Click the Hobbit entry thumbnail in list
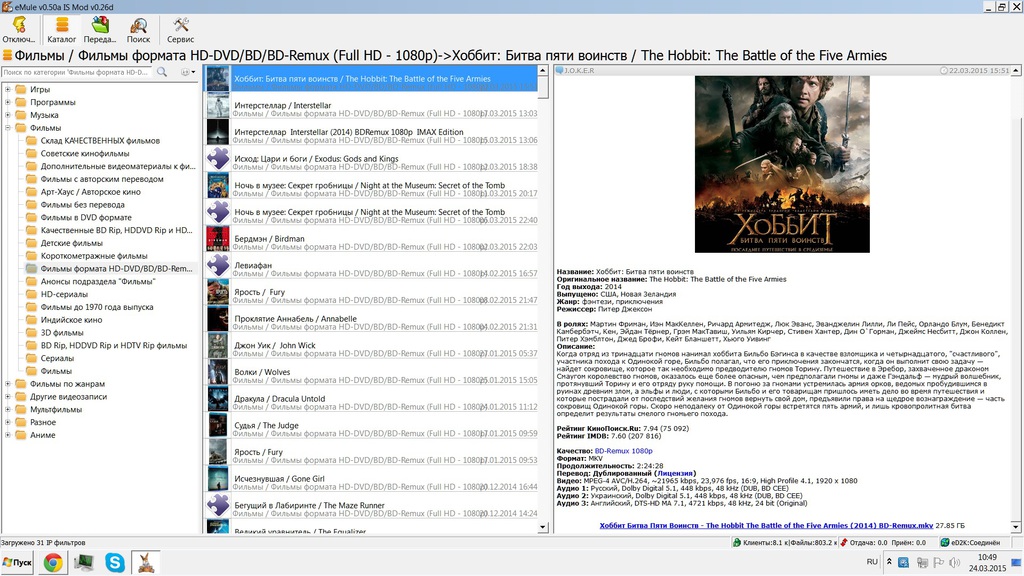Viewport: 1024px width, 576px height. tap(217, 78)
